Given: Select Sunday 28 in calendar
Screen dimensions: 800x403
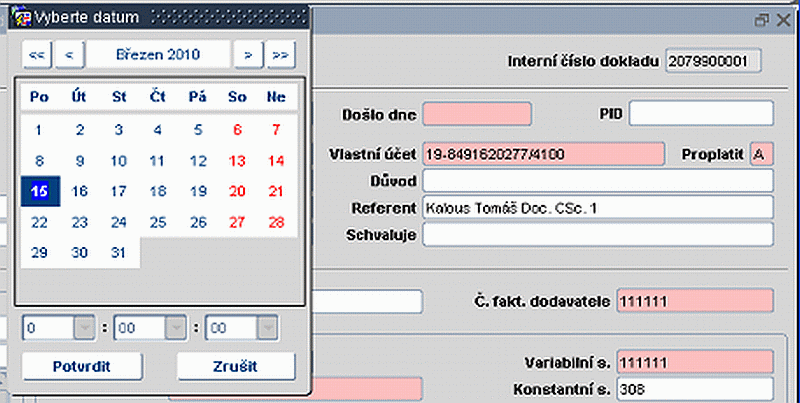Looking at the screenshot, I should tap(277, 222).
